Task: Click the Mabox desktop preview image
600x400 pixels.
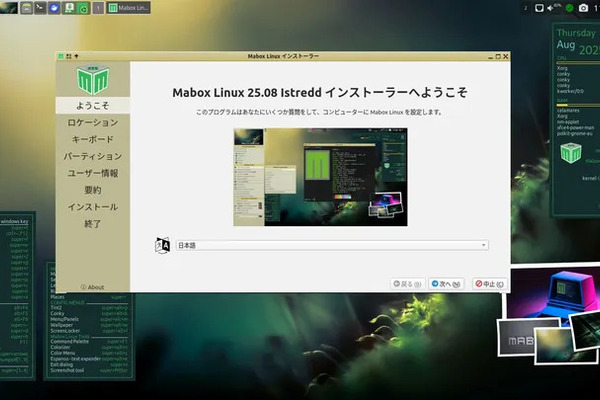Action: pos(319,176)
